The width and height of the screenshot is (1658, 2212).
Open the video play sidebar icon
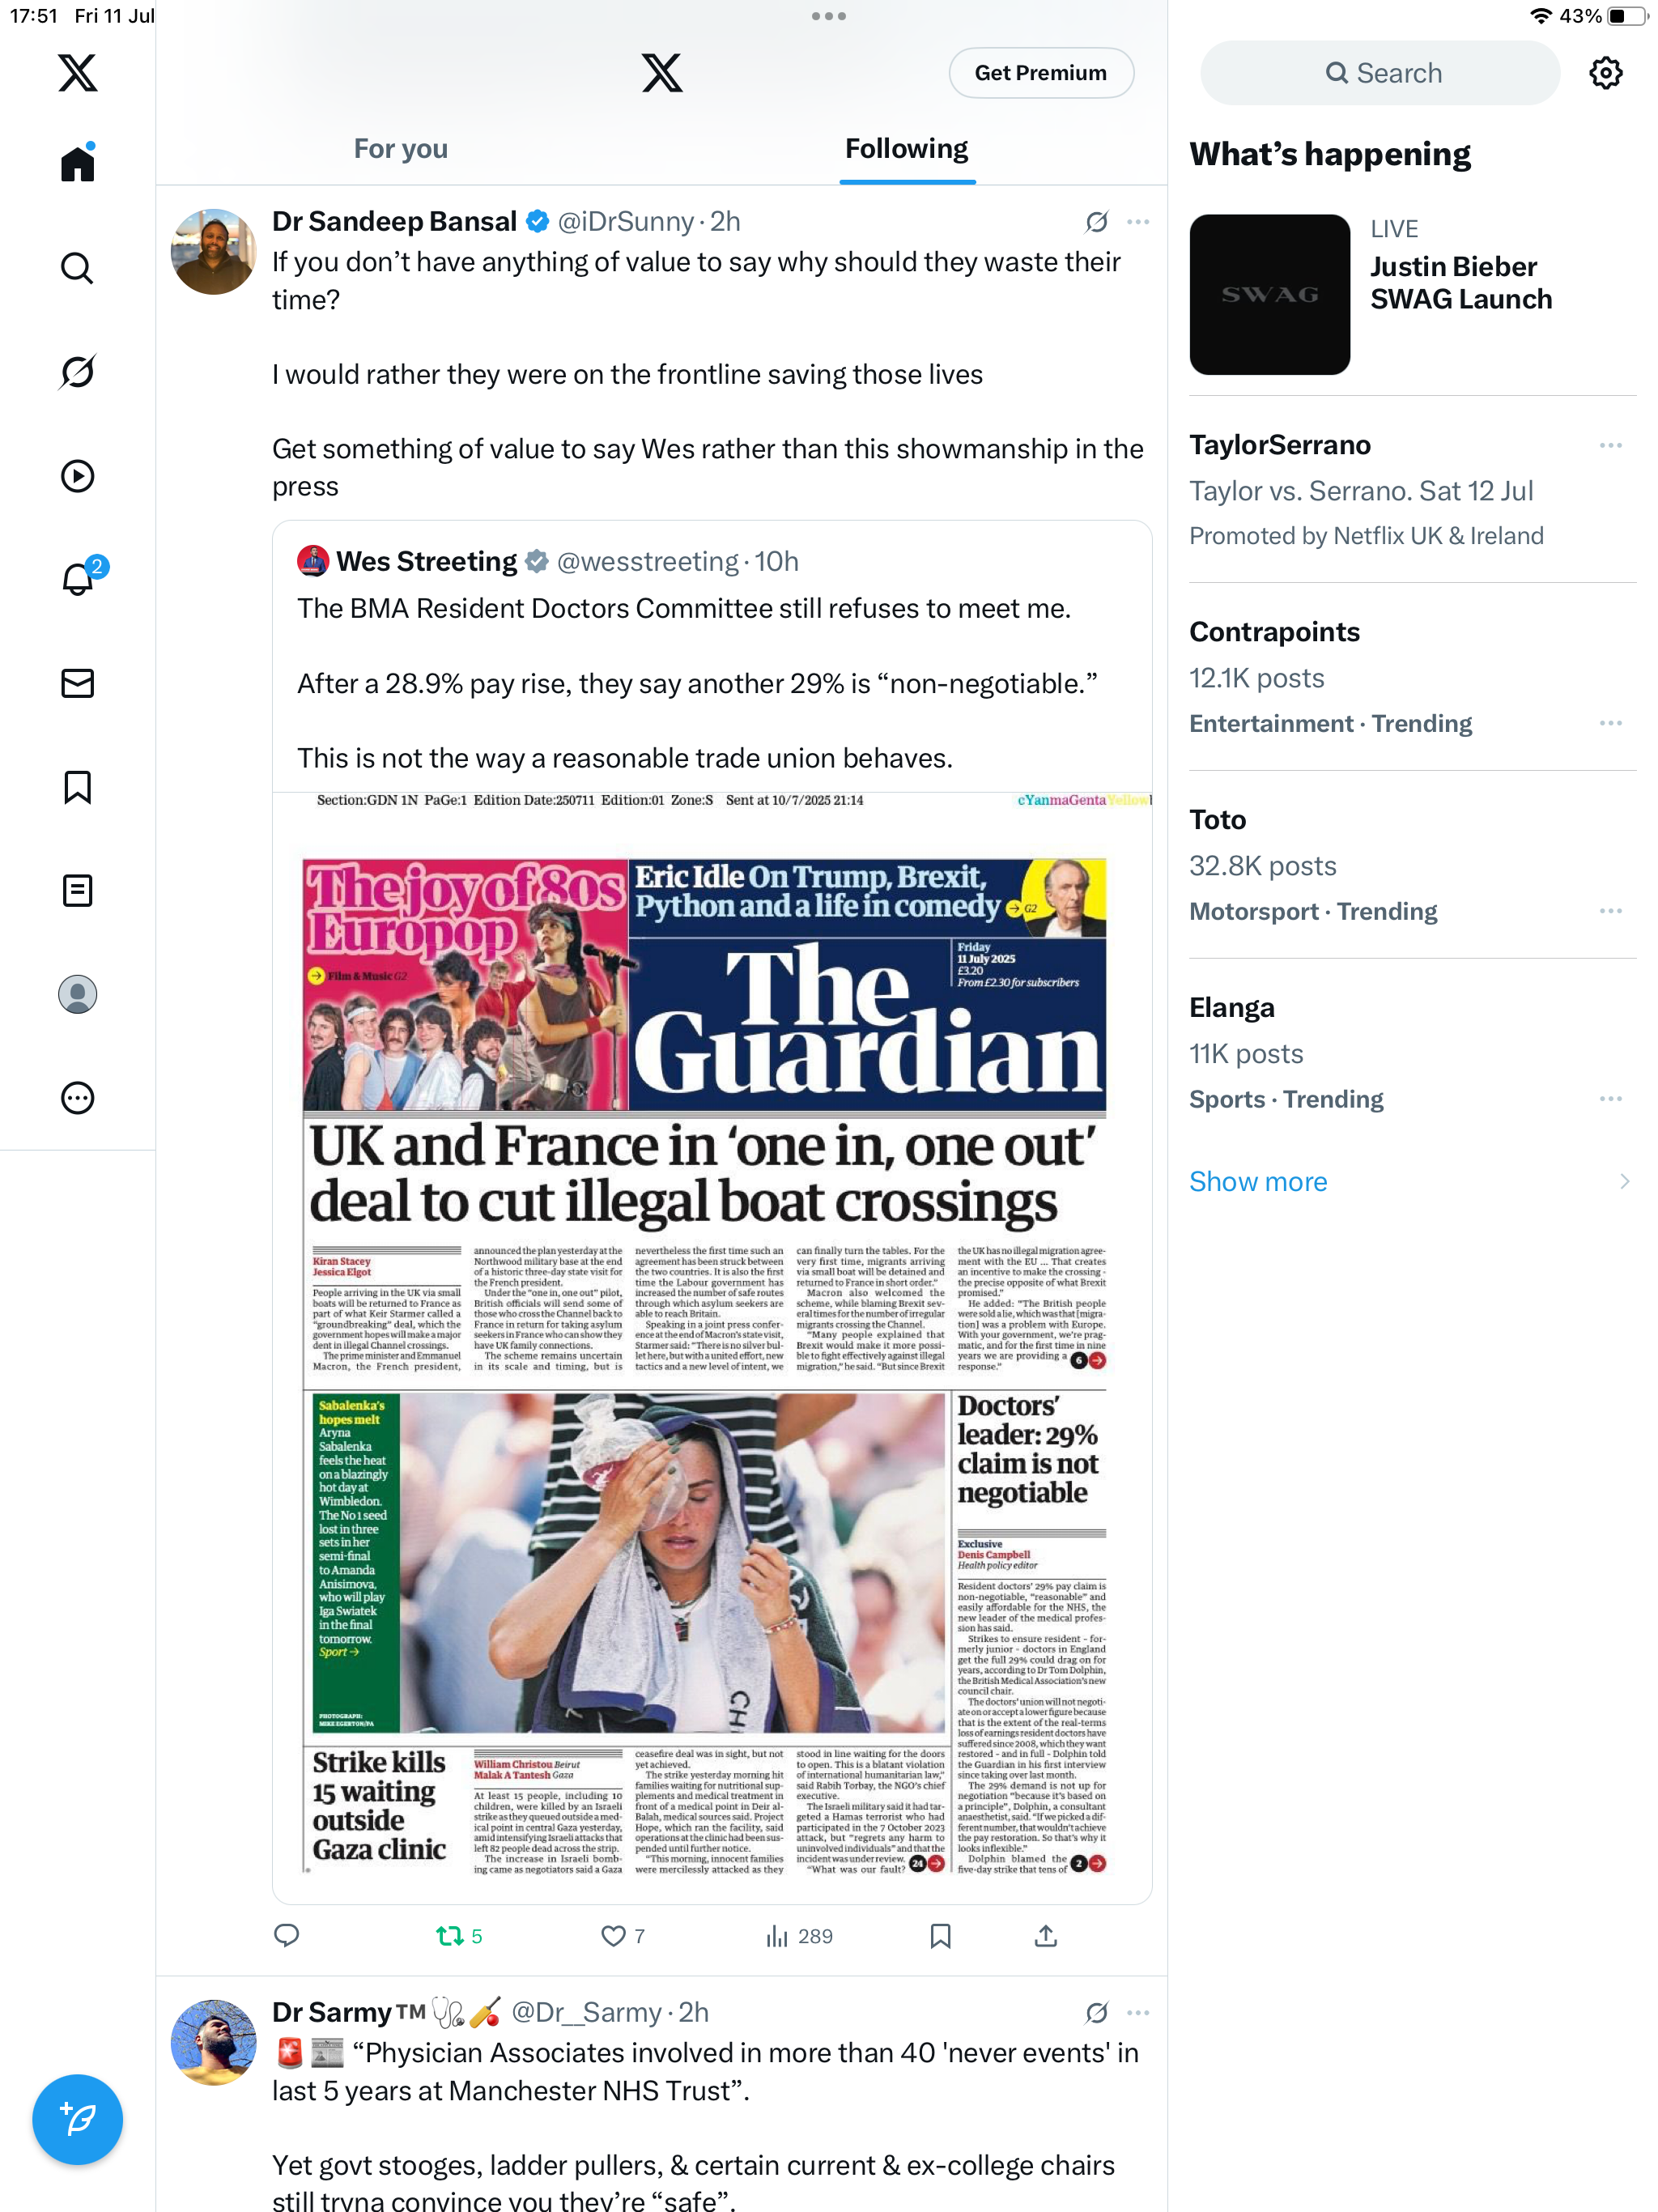(x=77, y=476)
